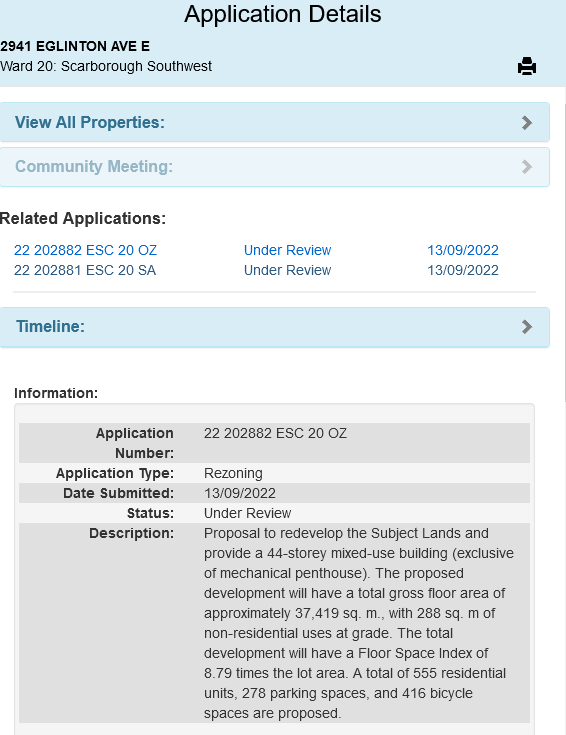This screenshot has height=735, width=566.
Task: Click the 2941 EGLINTON AVE E address
Action: pyautogui.click(x=75, y=46)
